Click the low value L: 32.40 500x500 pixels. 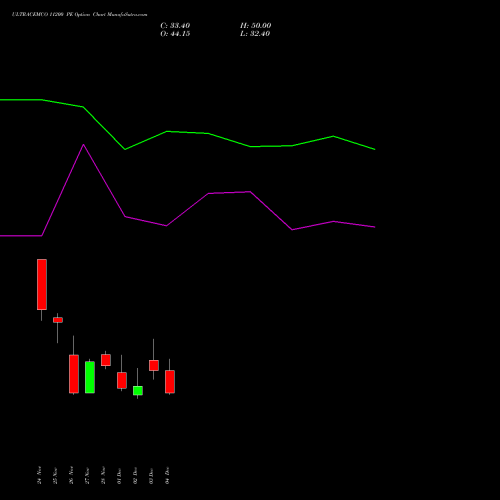(255, 34)
